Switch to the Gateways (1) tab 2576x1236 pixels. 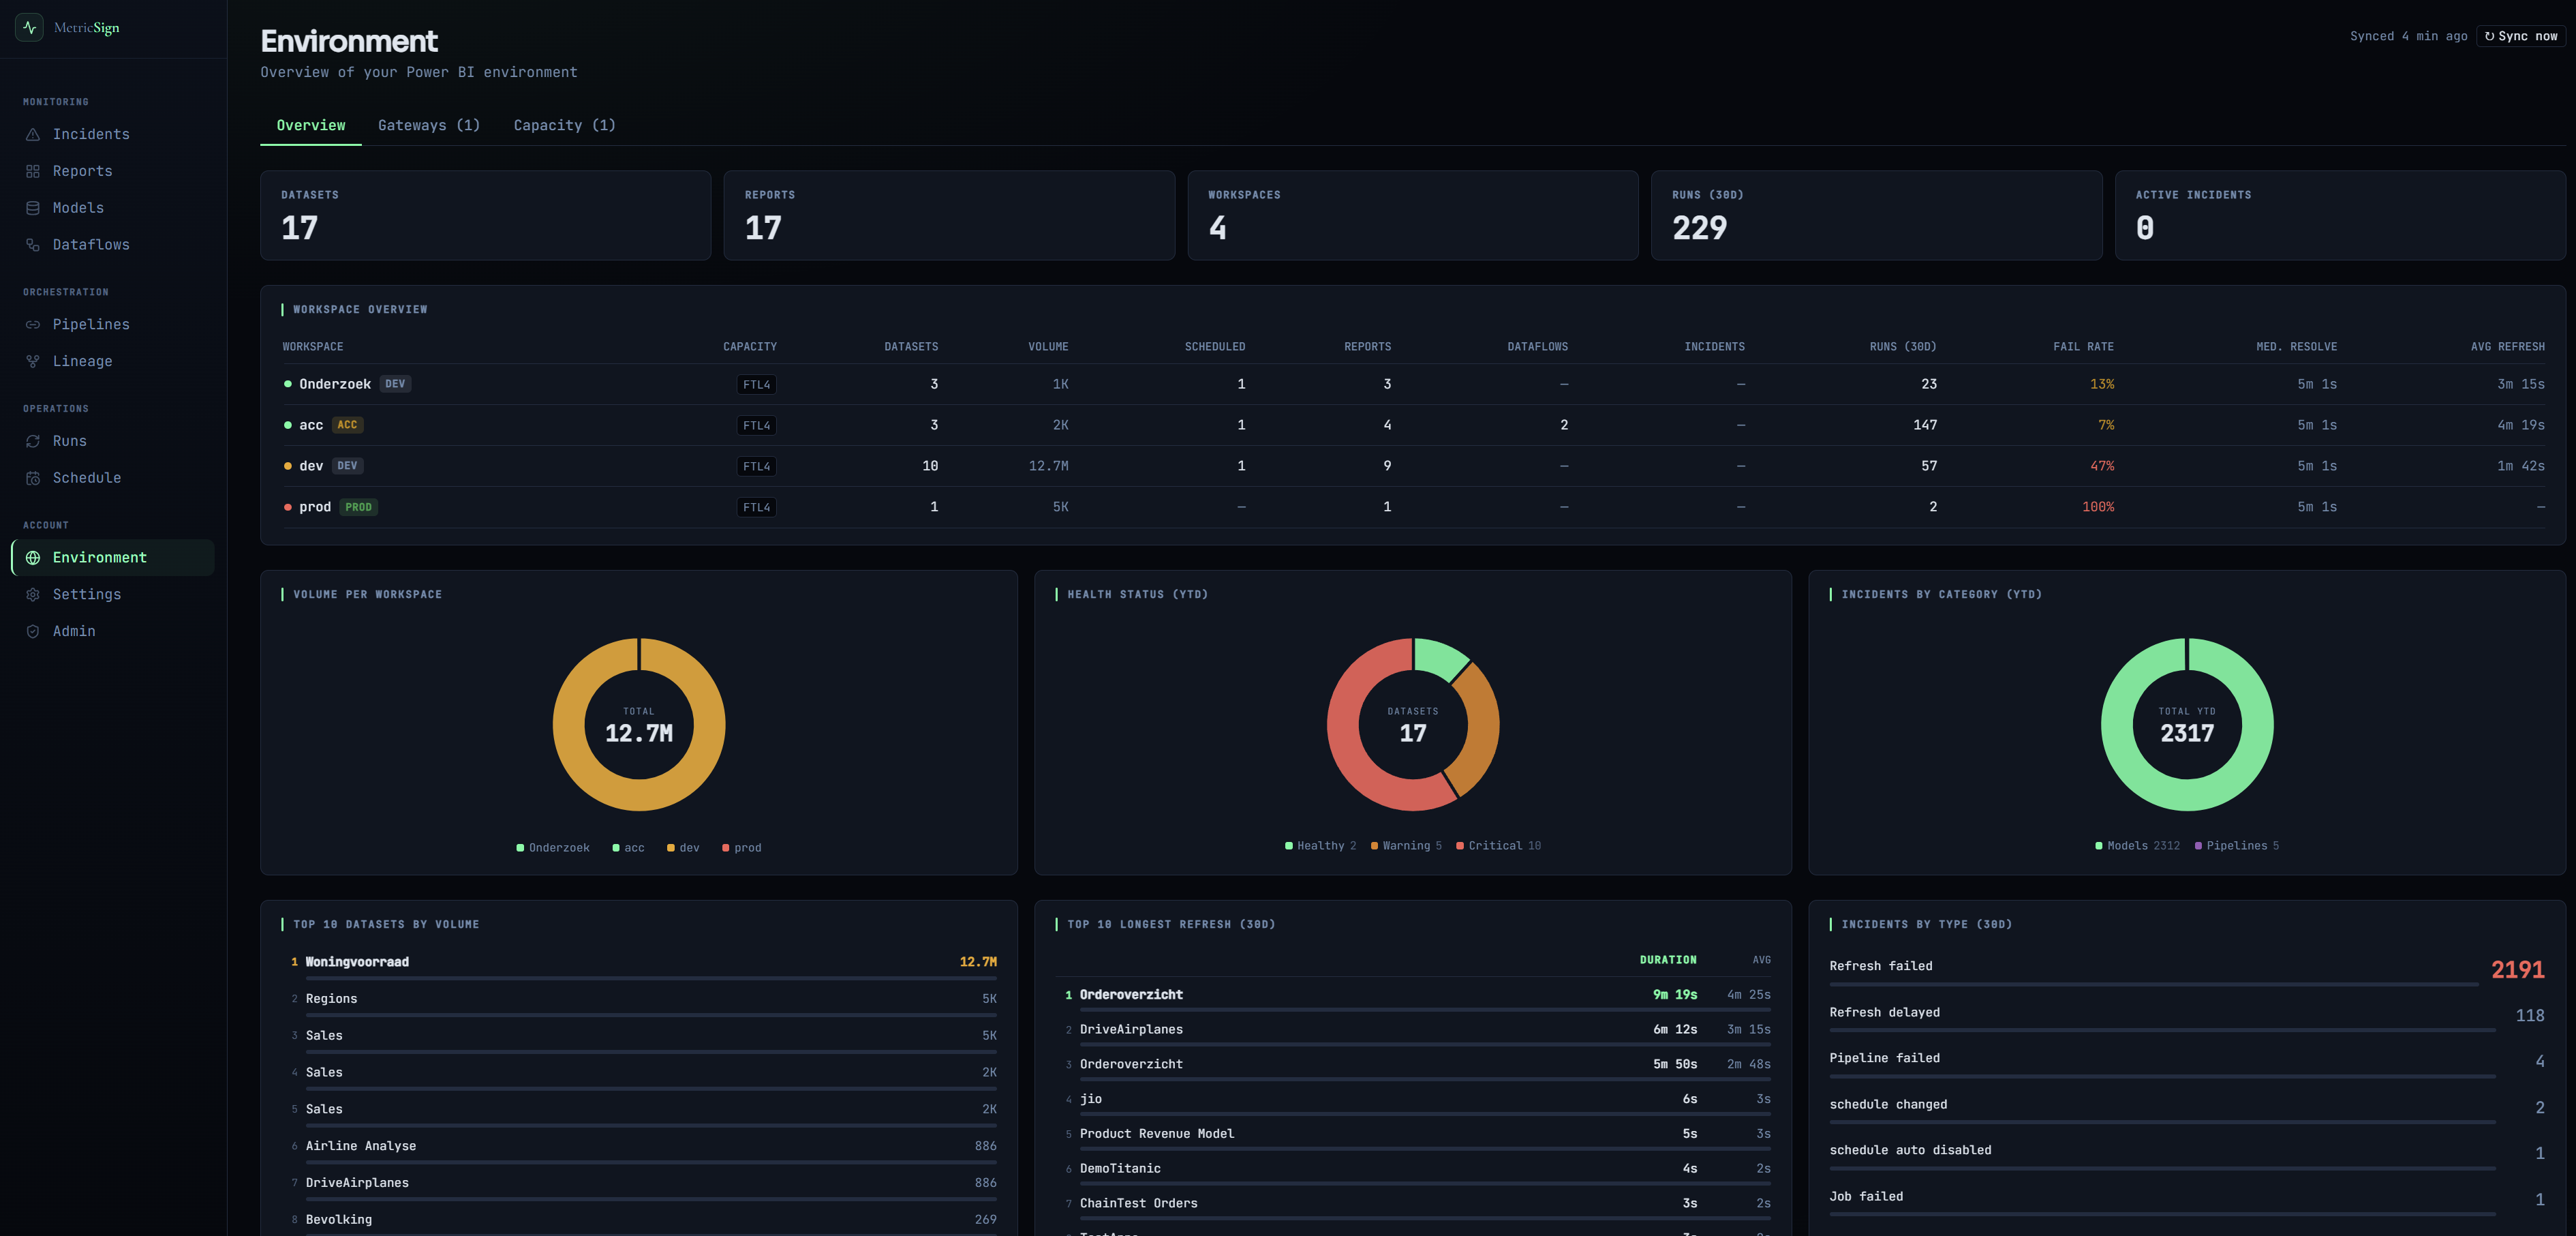428,125
